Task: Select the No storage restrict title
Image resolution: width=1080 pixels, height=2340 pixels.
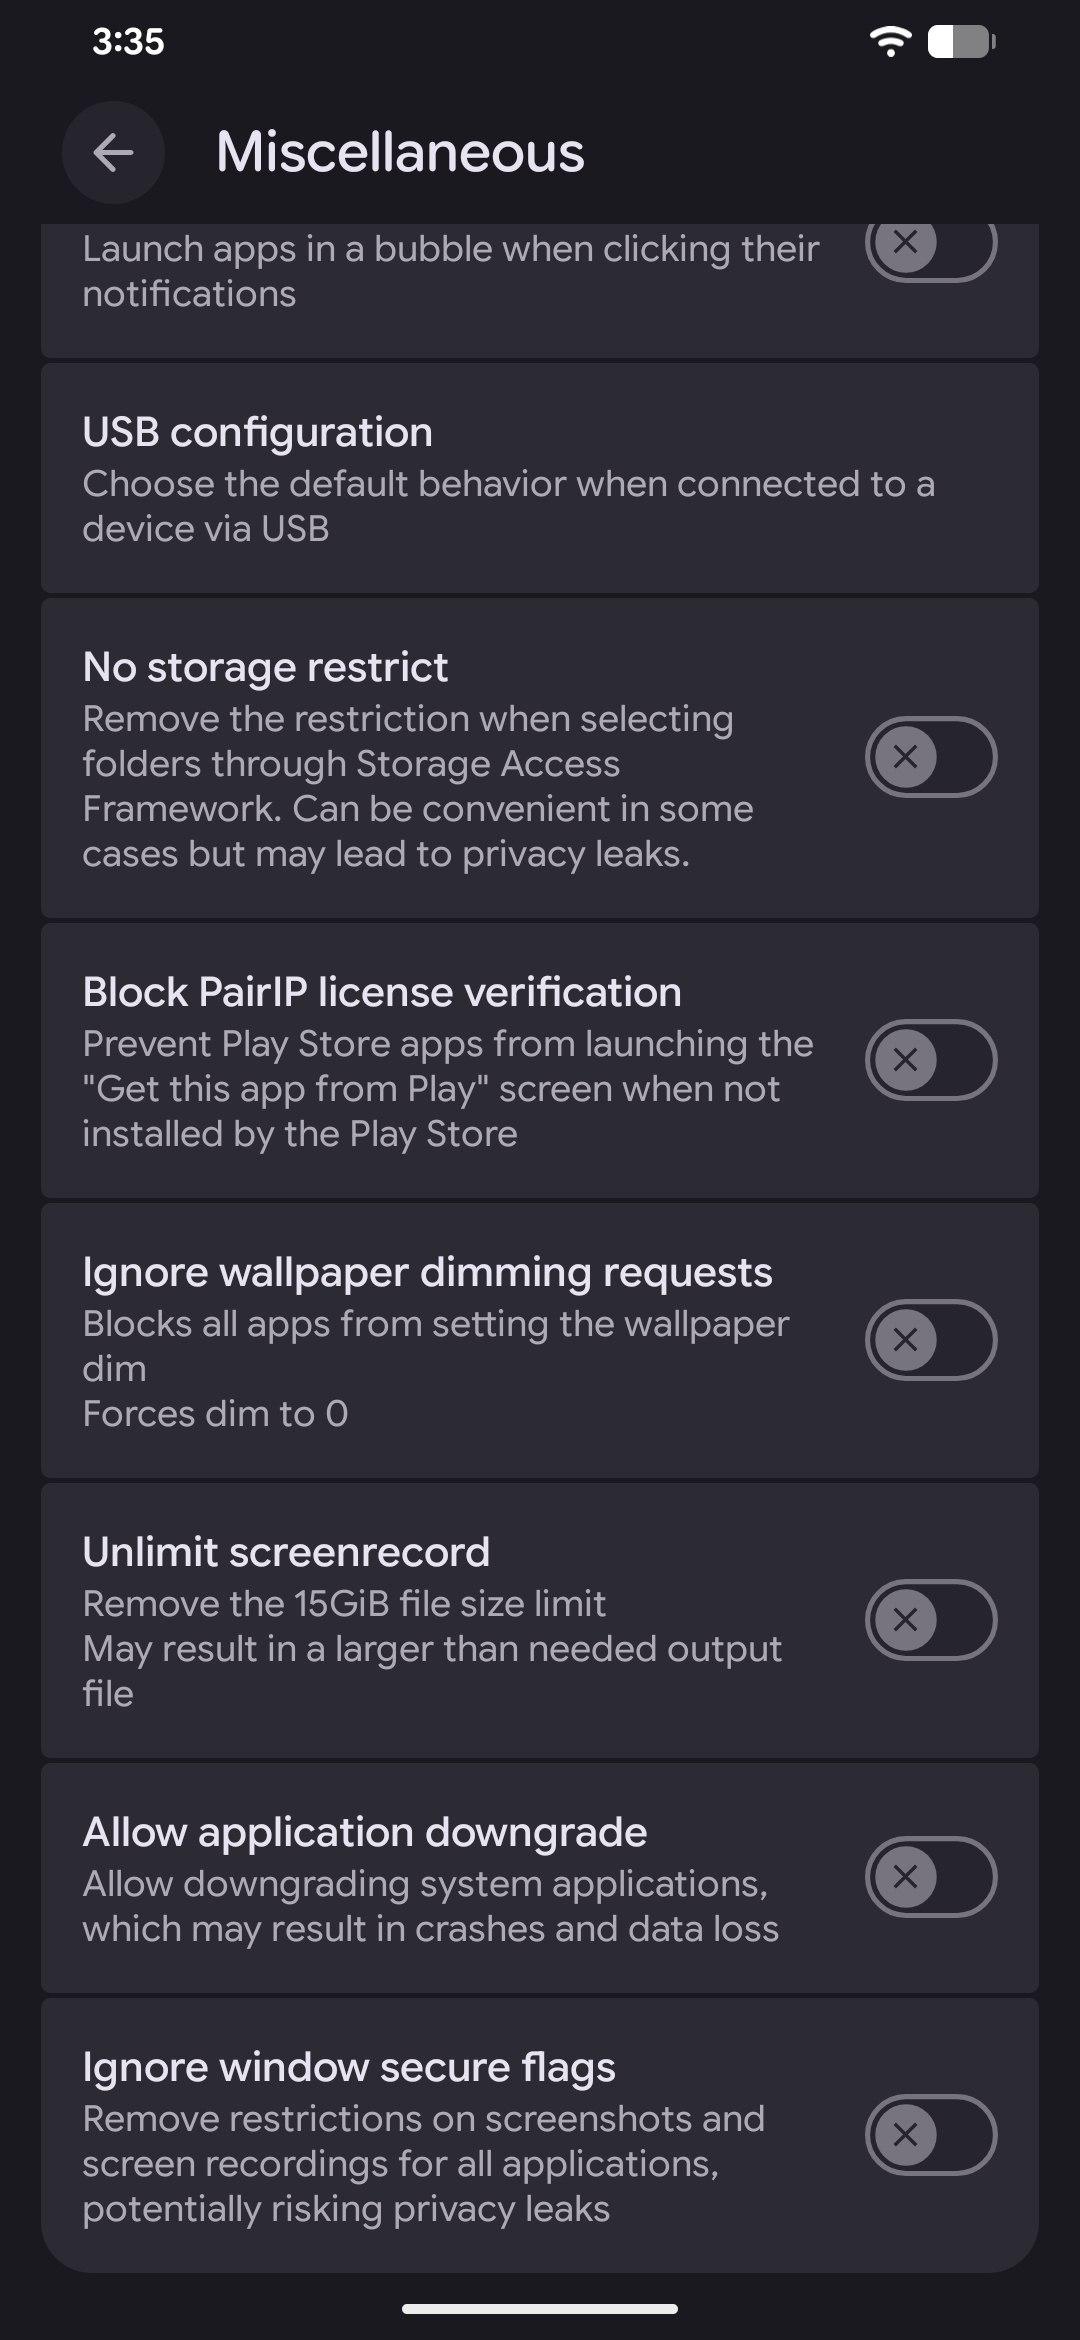Action: tap(265, 667)
